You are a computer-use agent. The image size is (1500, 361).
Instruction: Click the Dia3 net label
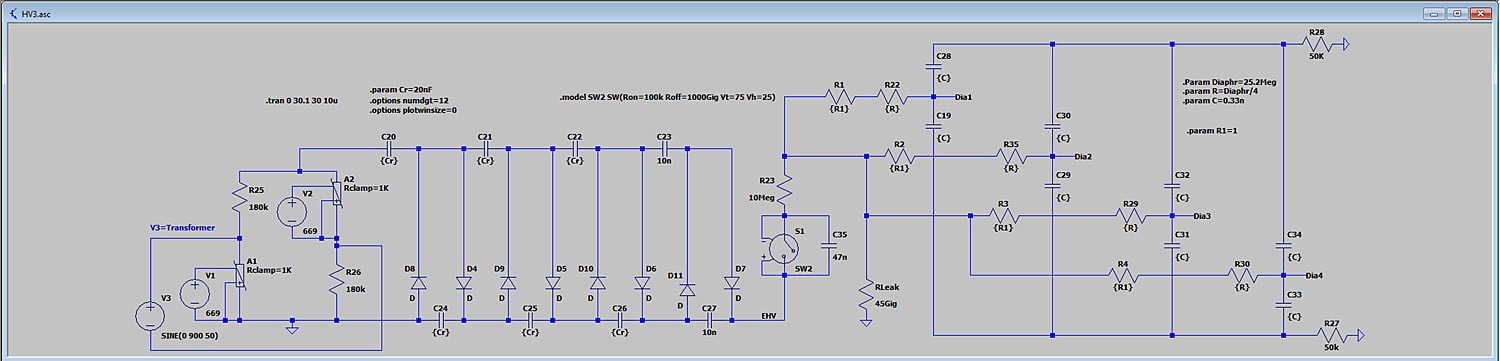(1203, 216)
